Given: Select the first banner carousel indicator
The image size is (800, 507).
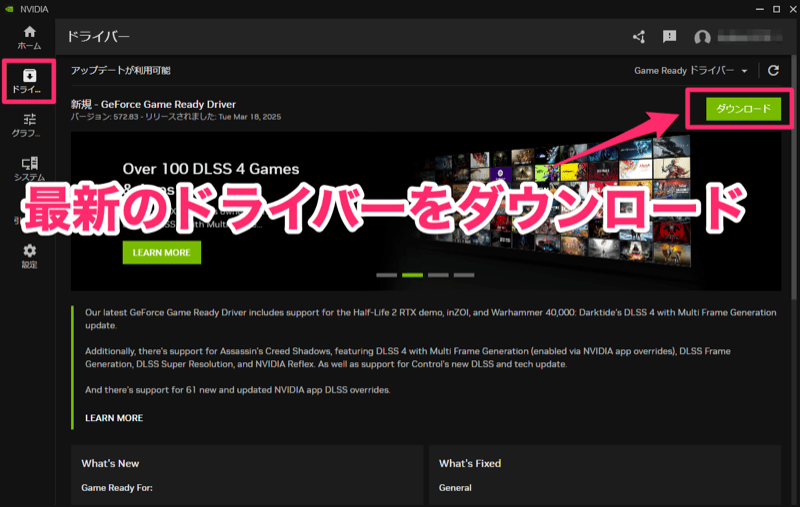Looking at the screenshot, I should coord(386,274).
